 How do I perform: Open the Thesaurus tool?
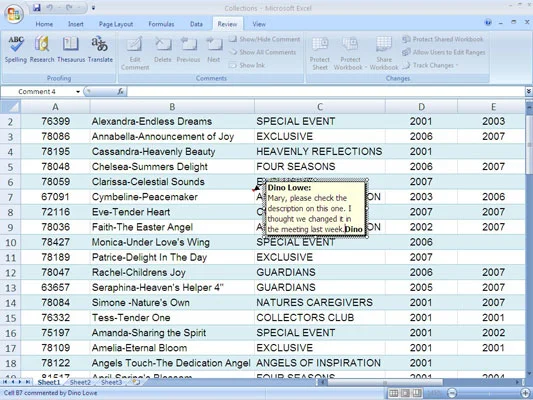click(x=71, y=50)
